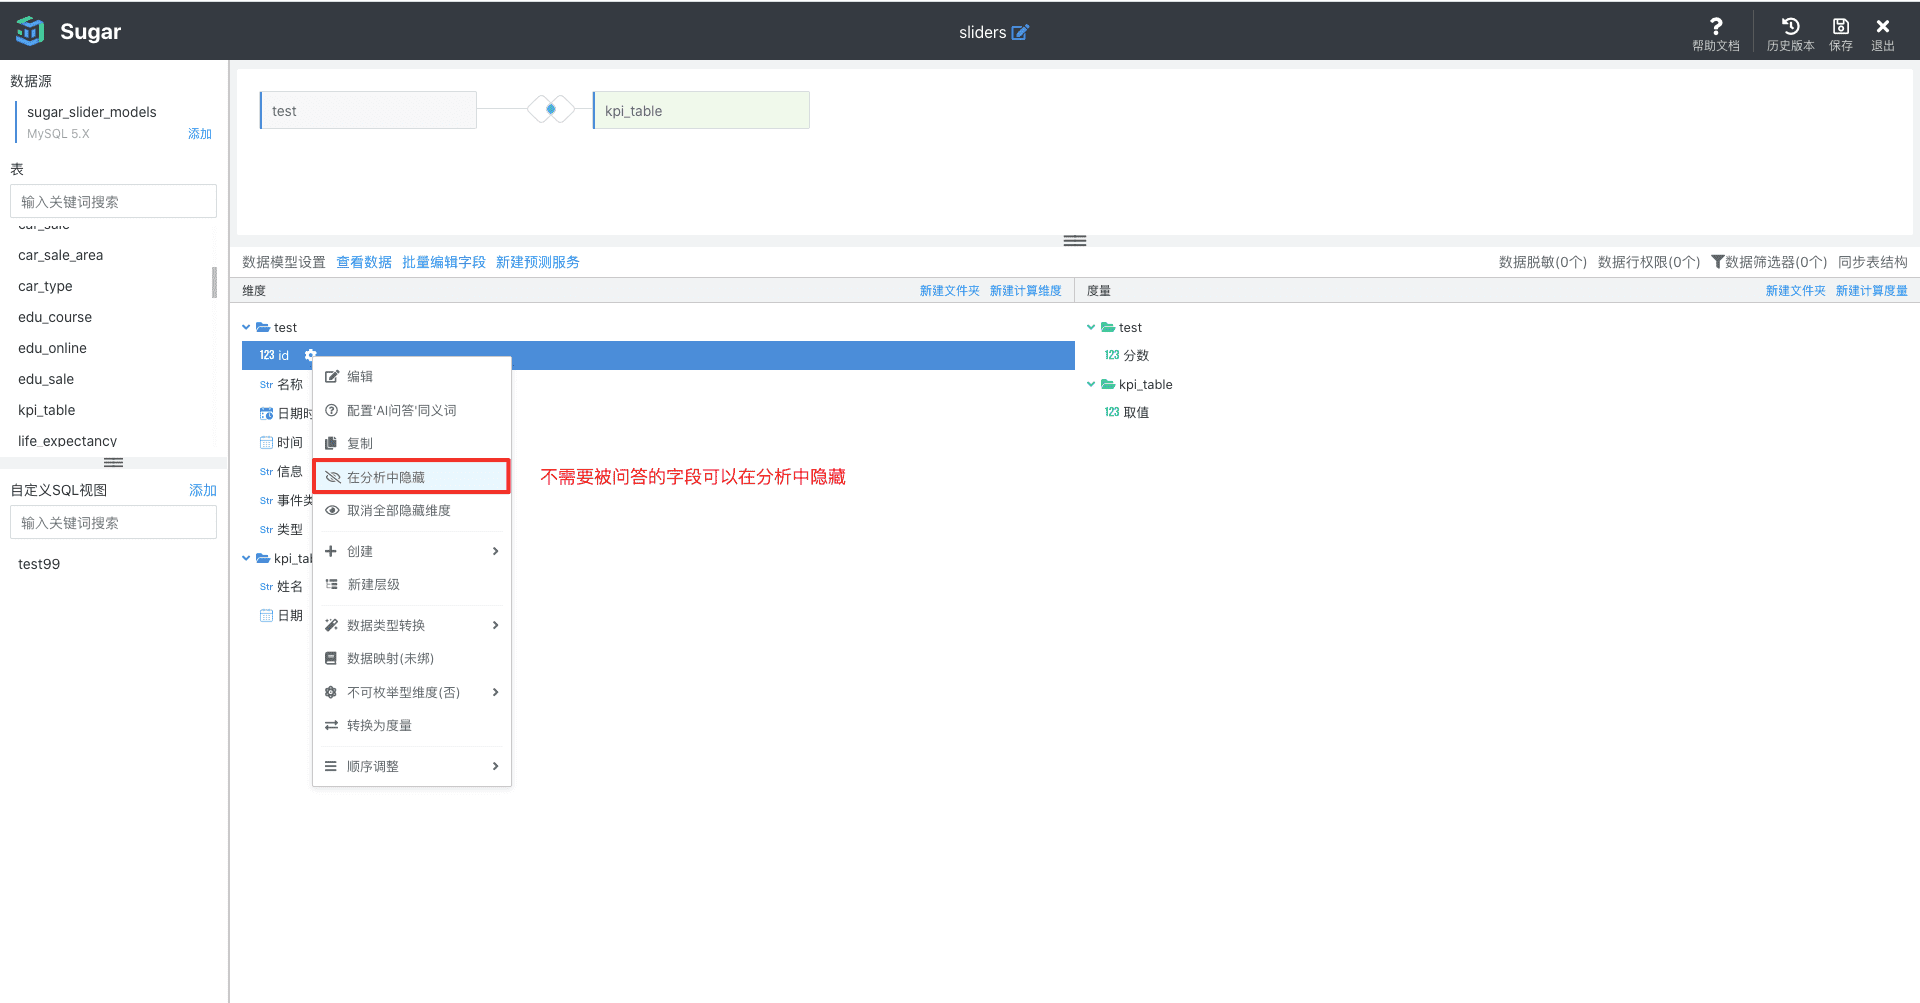This screenshot has width=1920, height=1003.
Task: Select edu_course in table list
Action: 55,317
